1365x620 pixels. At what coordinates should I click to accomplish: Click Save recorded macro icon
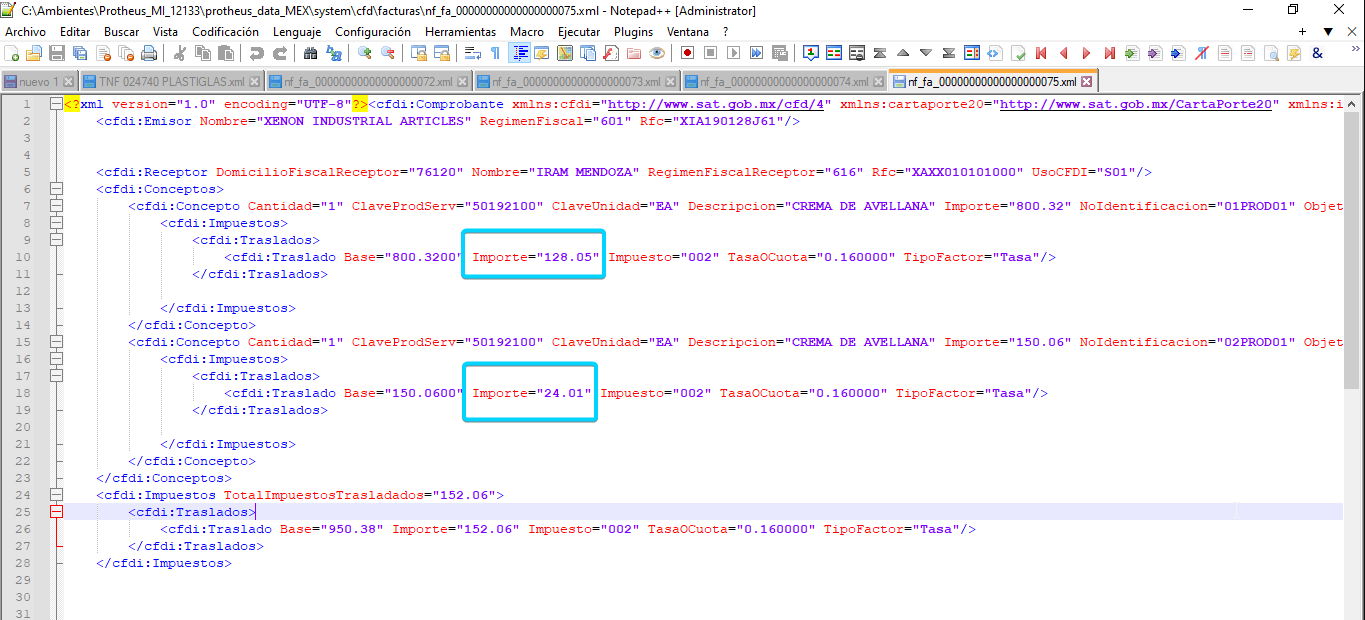pyautogui.click(x=779, y=53)
